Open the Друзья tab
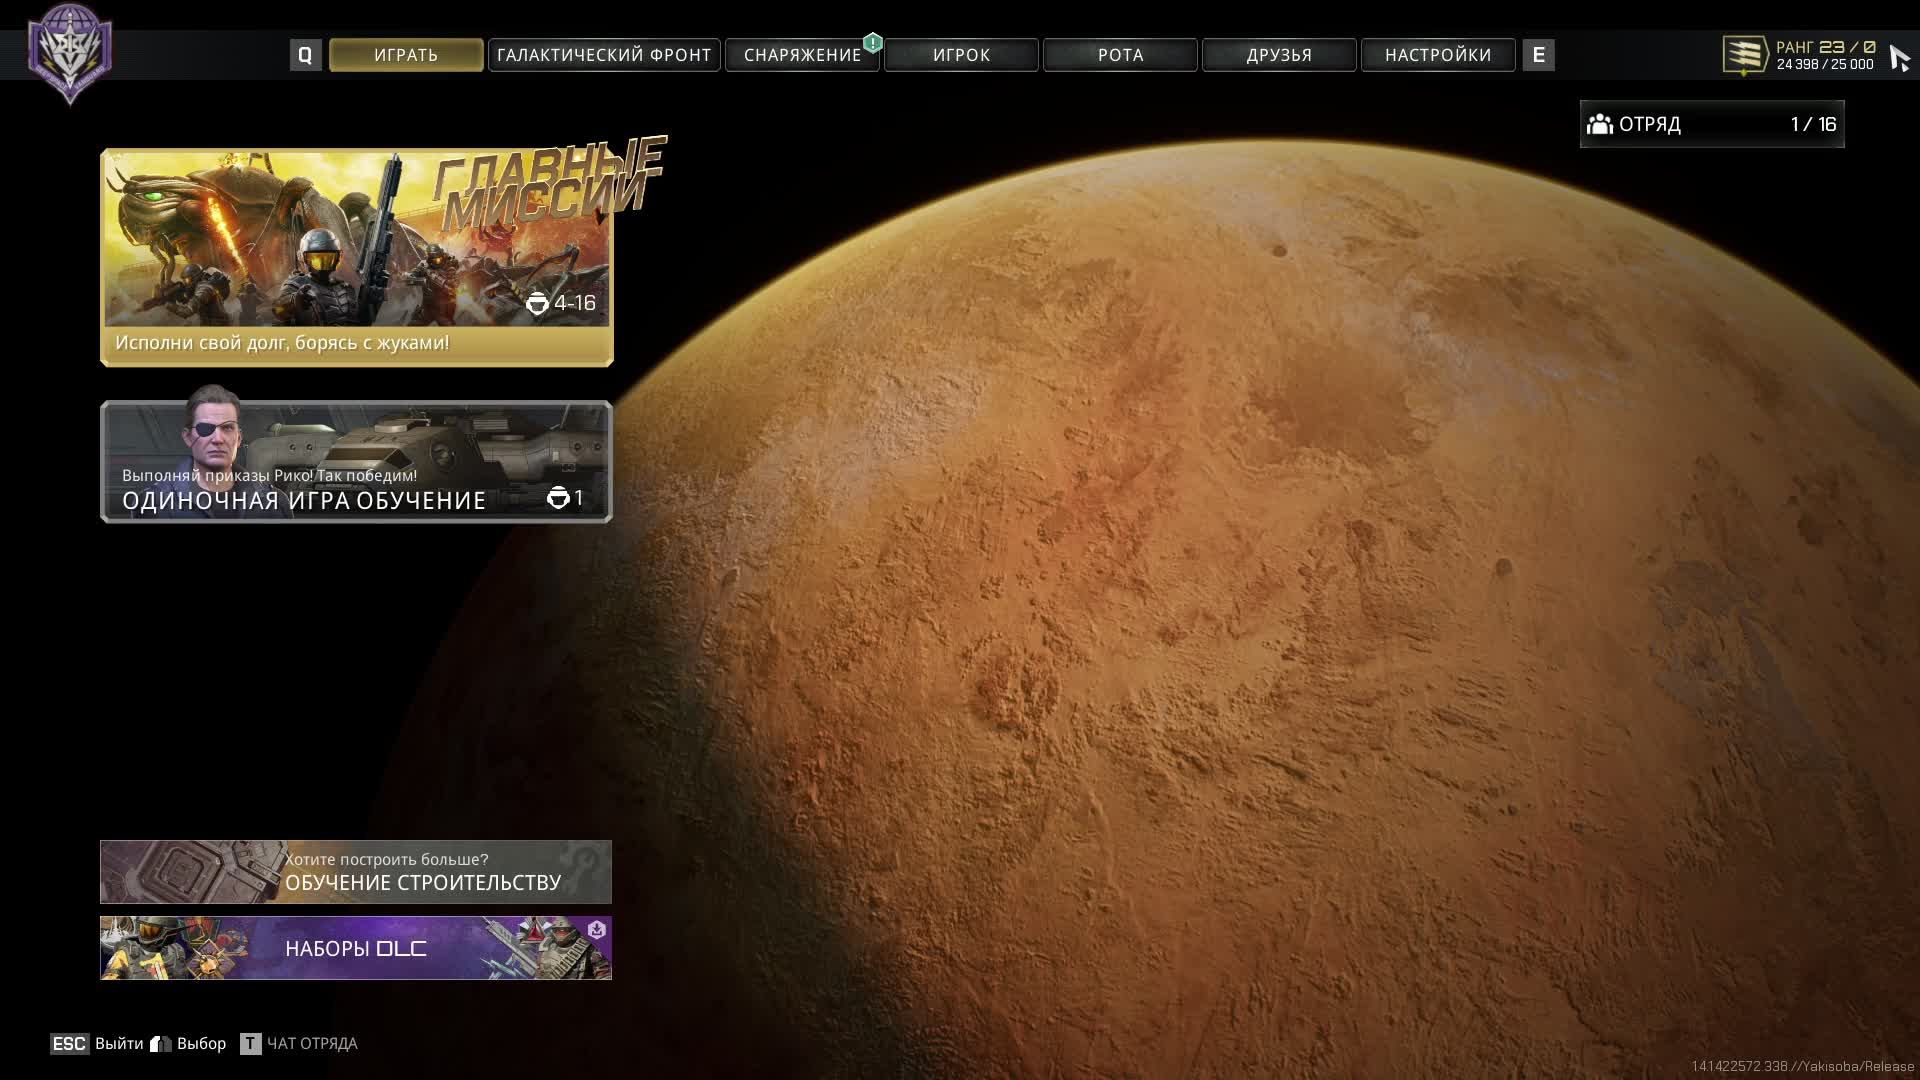This screenshot has width=1920, height=1080. 1279,55
